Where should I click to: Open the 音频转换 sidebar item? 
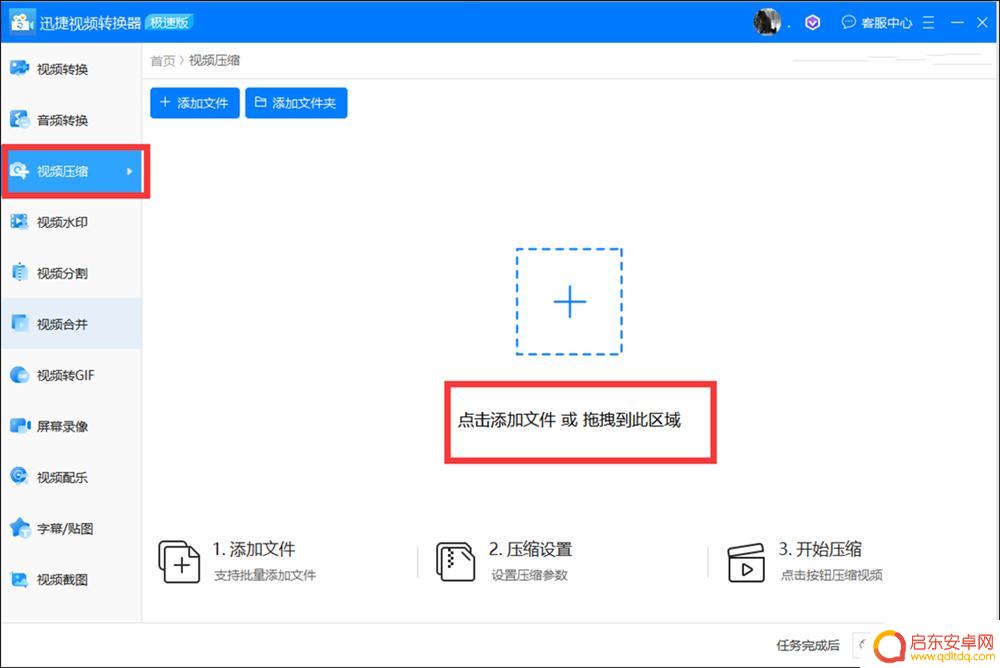[x=71, y=120]
